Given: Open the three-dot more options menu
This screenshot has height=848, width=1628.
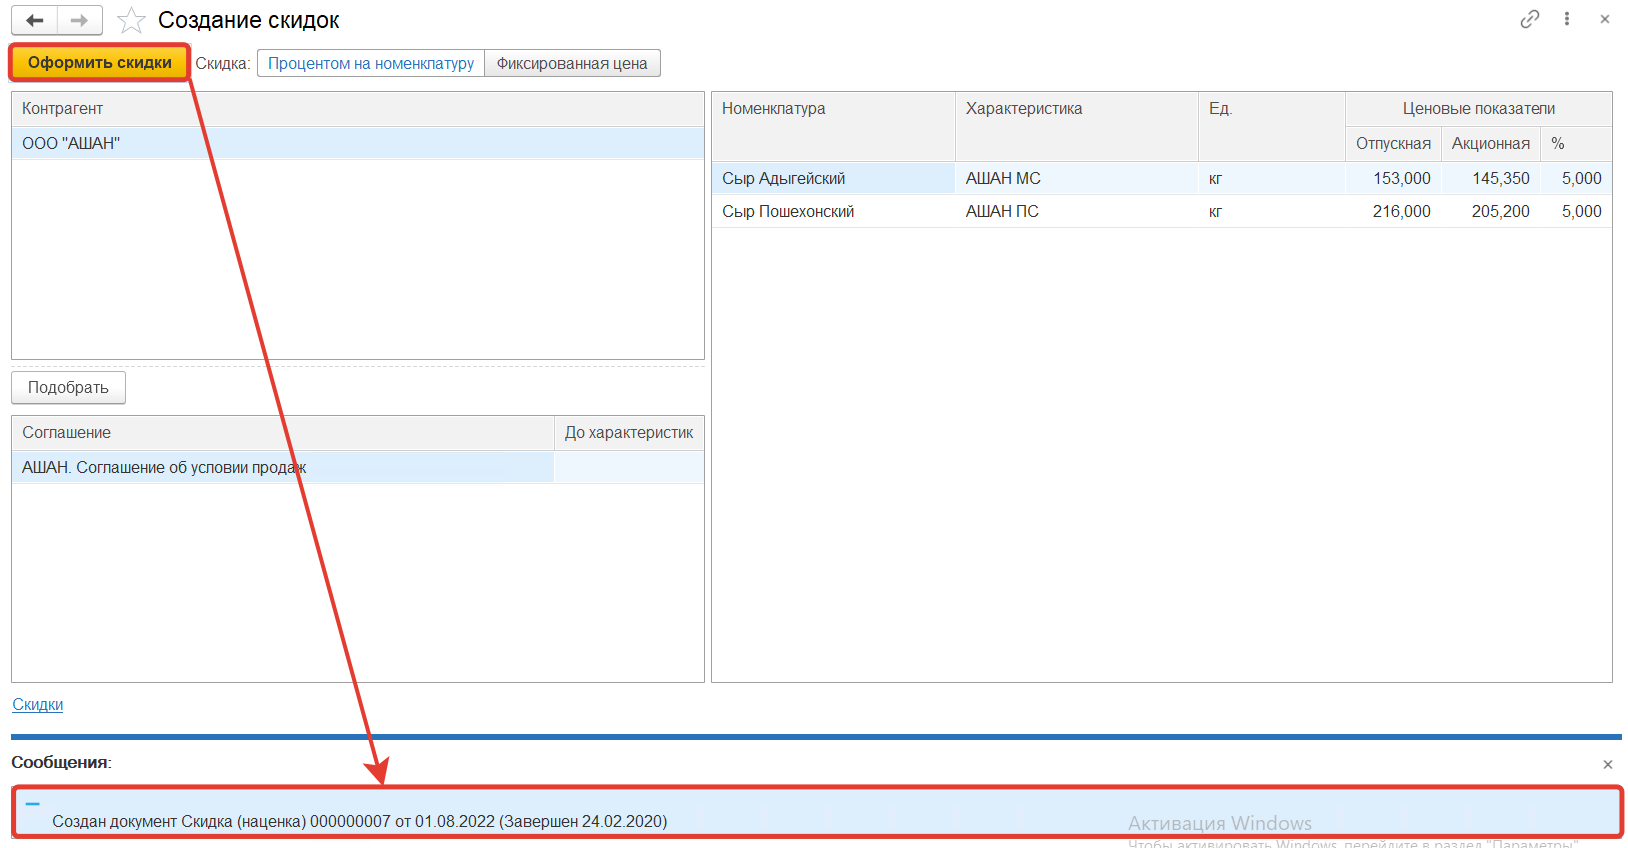Looking at the screenshot, I should coord(1567,19).
